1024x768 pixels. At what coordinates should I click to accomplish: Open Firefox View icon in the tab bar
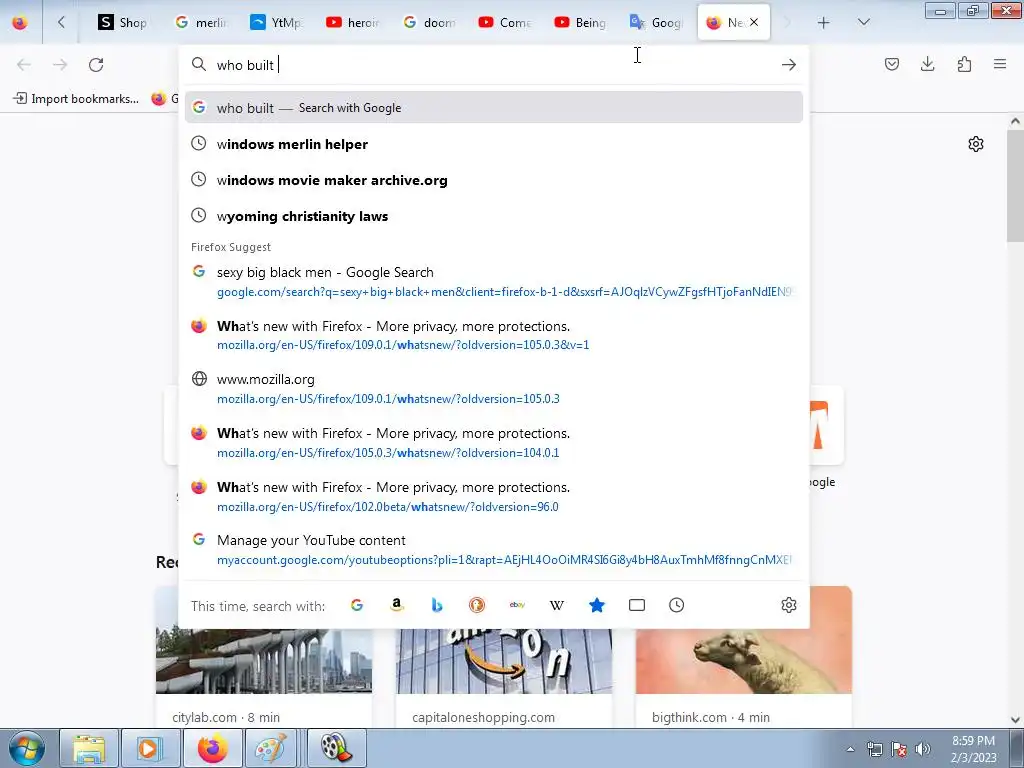20,22
